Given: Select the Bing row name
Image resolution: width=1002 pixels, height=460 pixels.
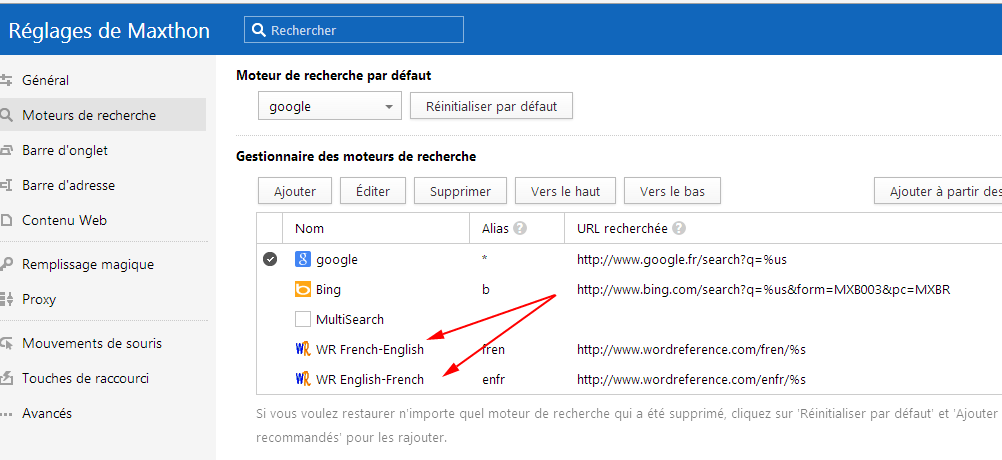Looking at the screenshot, I should click(x=328, y=289).
